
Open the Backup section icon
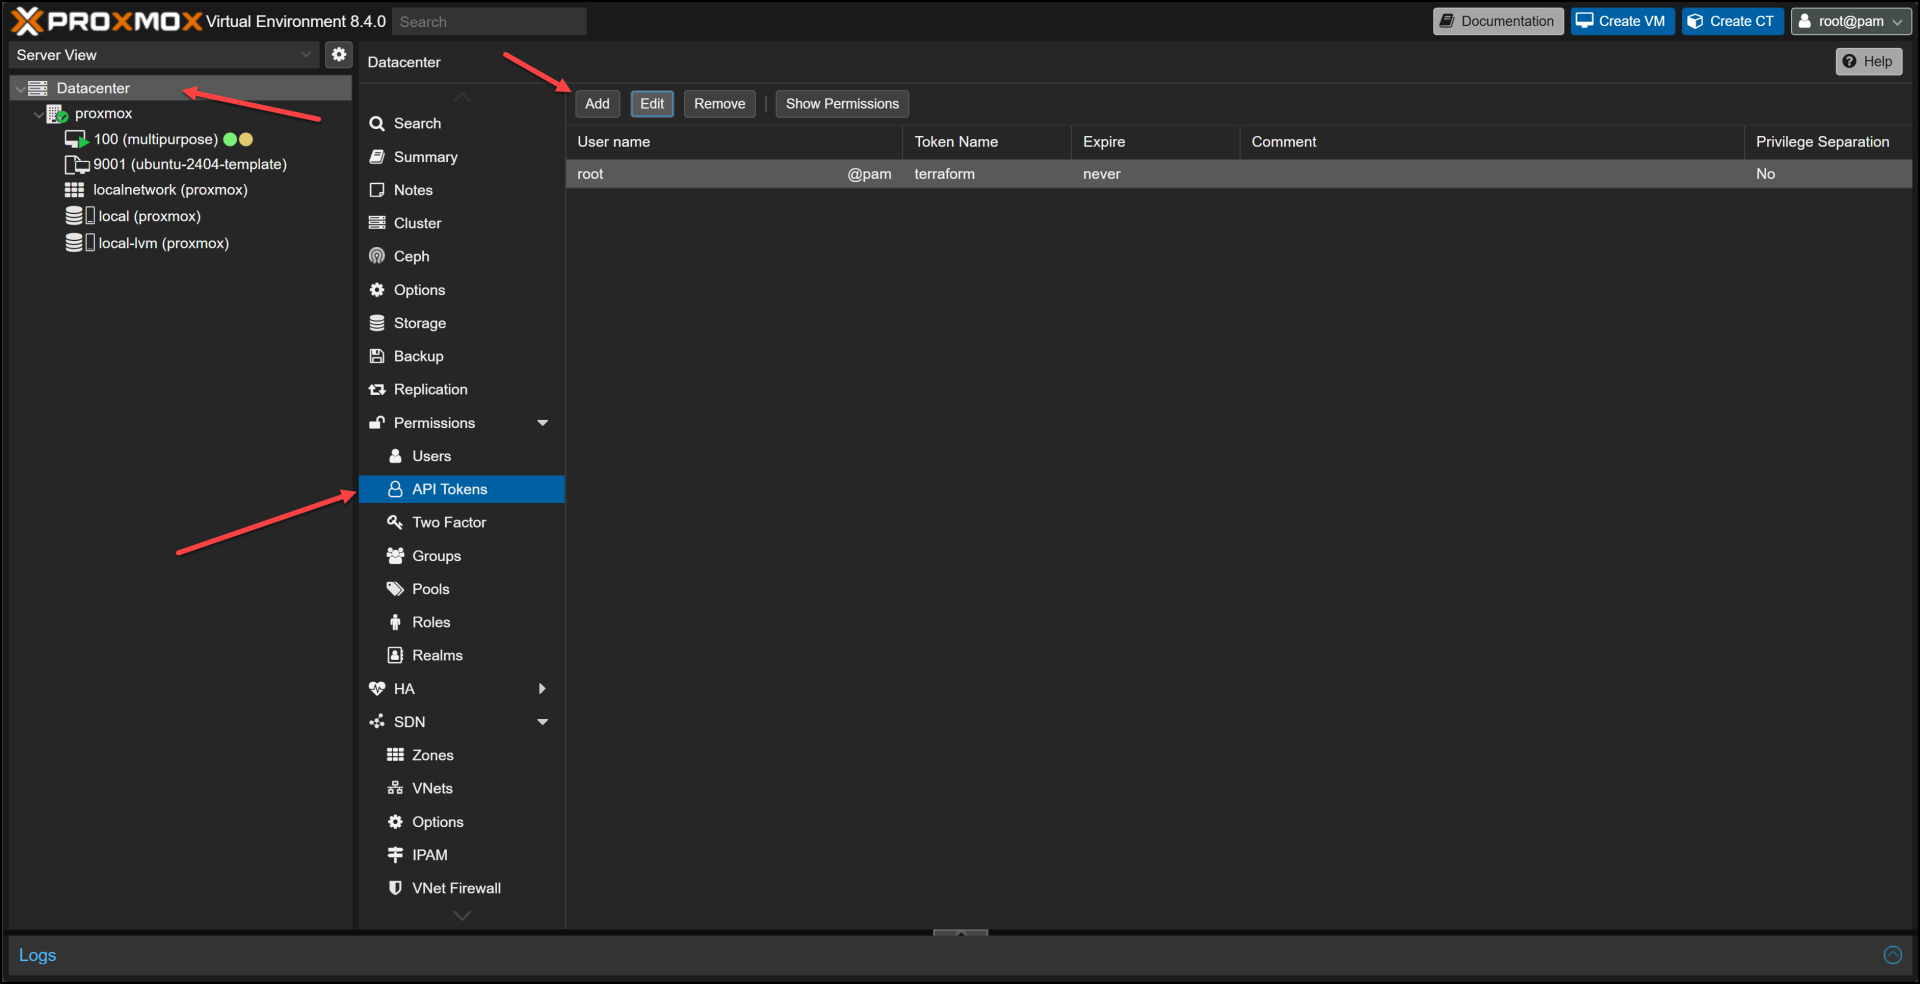point(377,356)
